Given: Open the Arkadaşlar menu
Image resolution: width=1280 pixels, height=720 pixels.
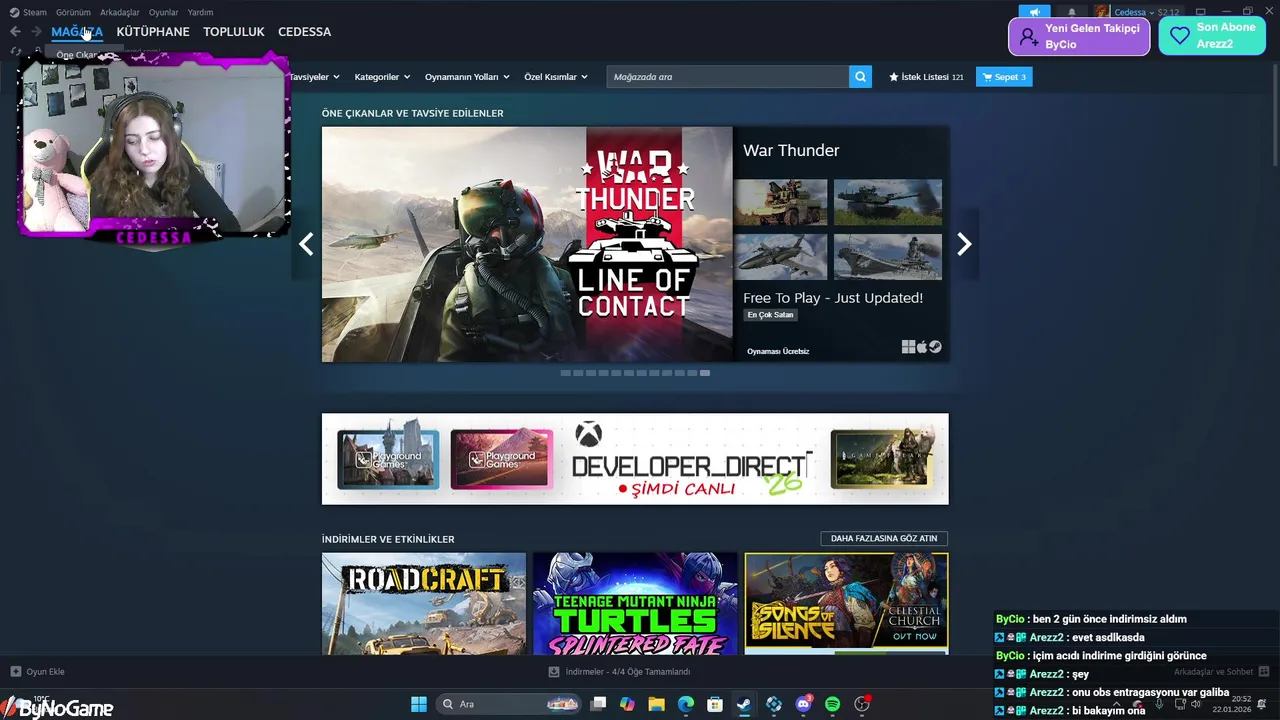Looking at the screenshot, I should (120, 12).
